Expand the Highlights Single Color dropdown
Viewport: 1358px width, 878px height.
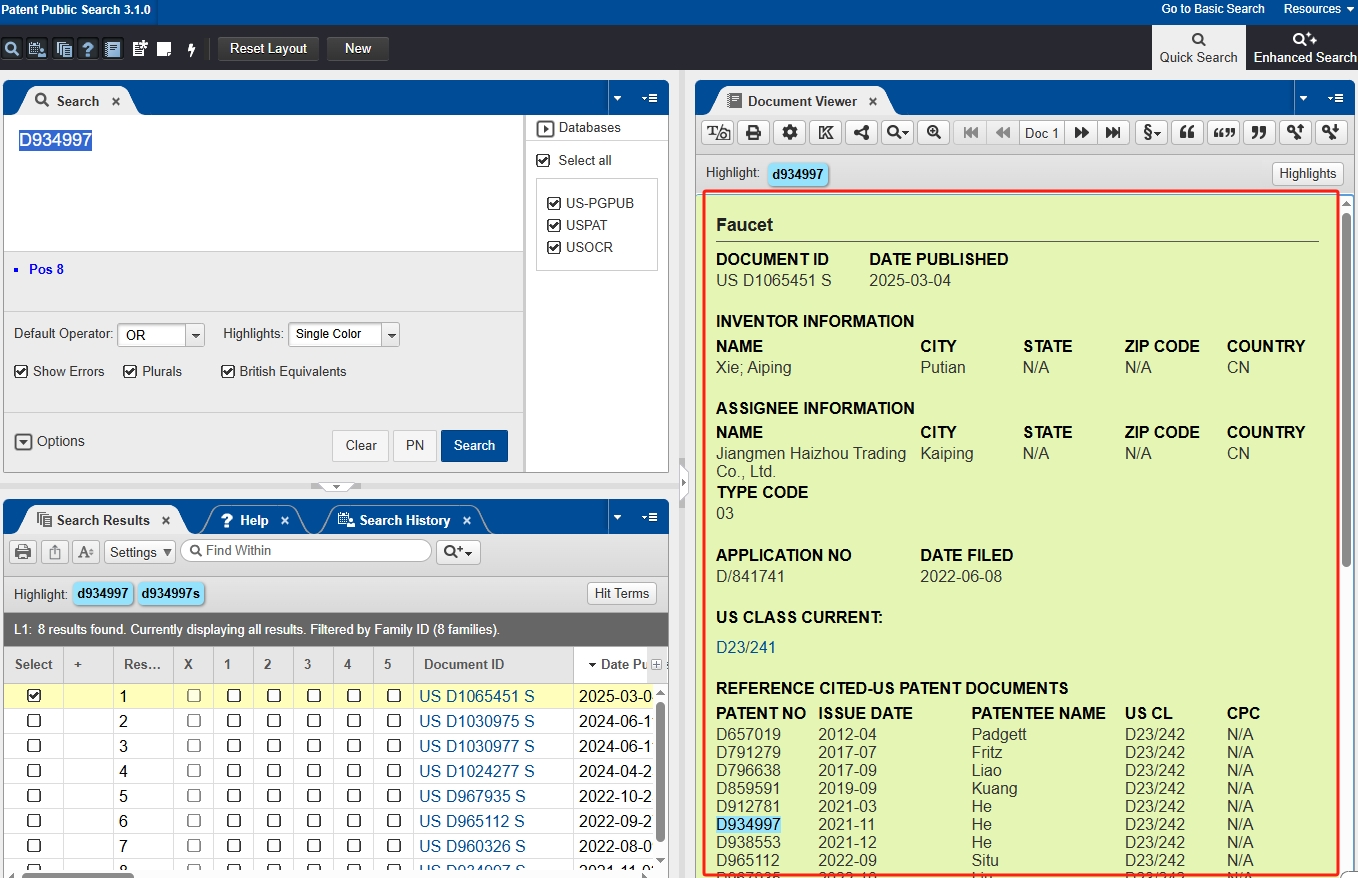pyautogui.click(x=391, y=335)
